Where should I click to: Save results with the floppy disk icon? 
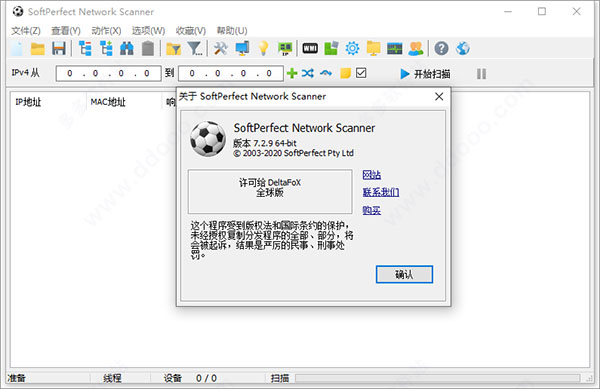59,49
